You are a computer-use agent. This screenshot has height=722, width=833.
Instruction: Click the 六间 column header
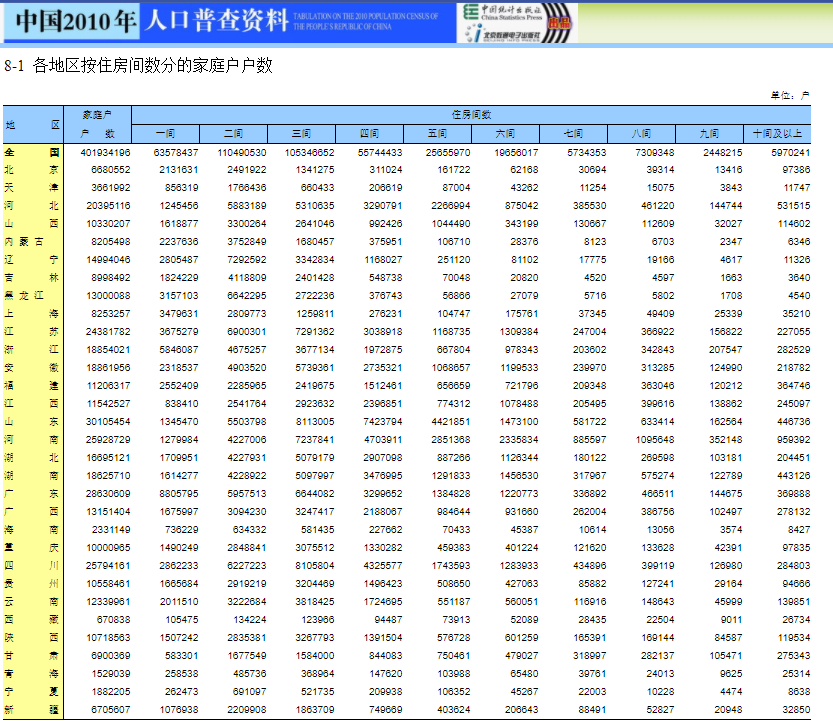pyautogui.click(x=505, y=133)
